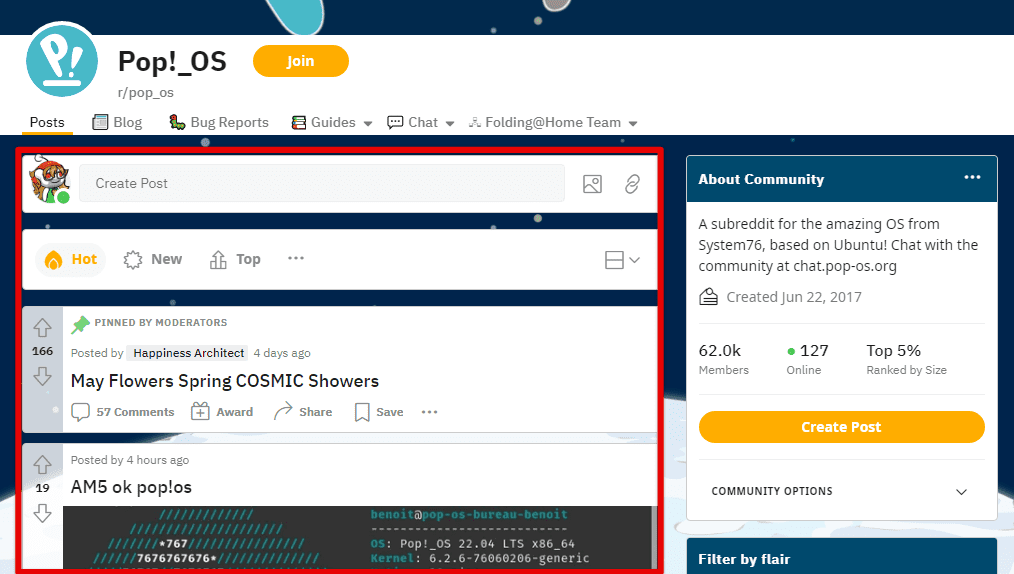Open the Blog tab

[x=117, y=122]
